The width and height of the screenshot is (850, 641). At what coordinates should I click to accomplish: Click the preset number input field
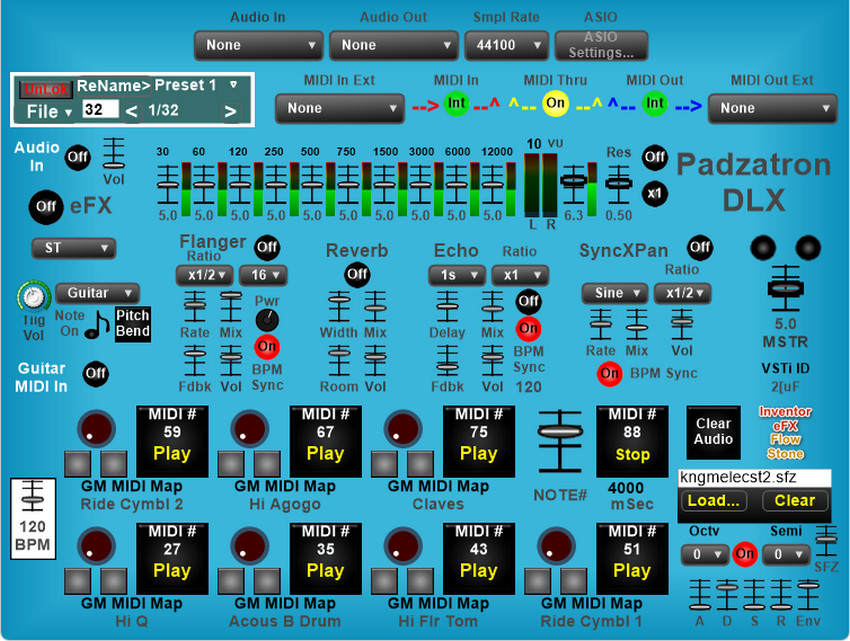[x=100, y=110]
